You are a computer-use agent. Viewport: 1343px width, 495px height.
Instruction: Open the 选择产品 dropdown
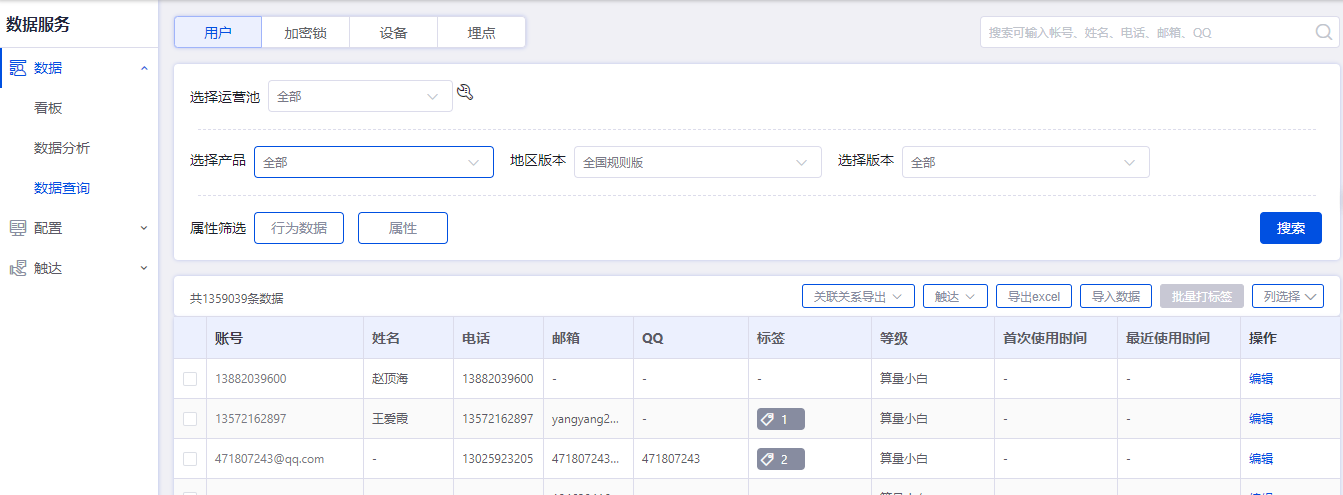point(373,162)
